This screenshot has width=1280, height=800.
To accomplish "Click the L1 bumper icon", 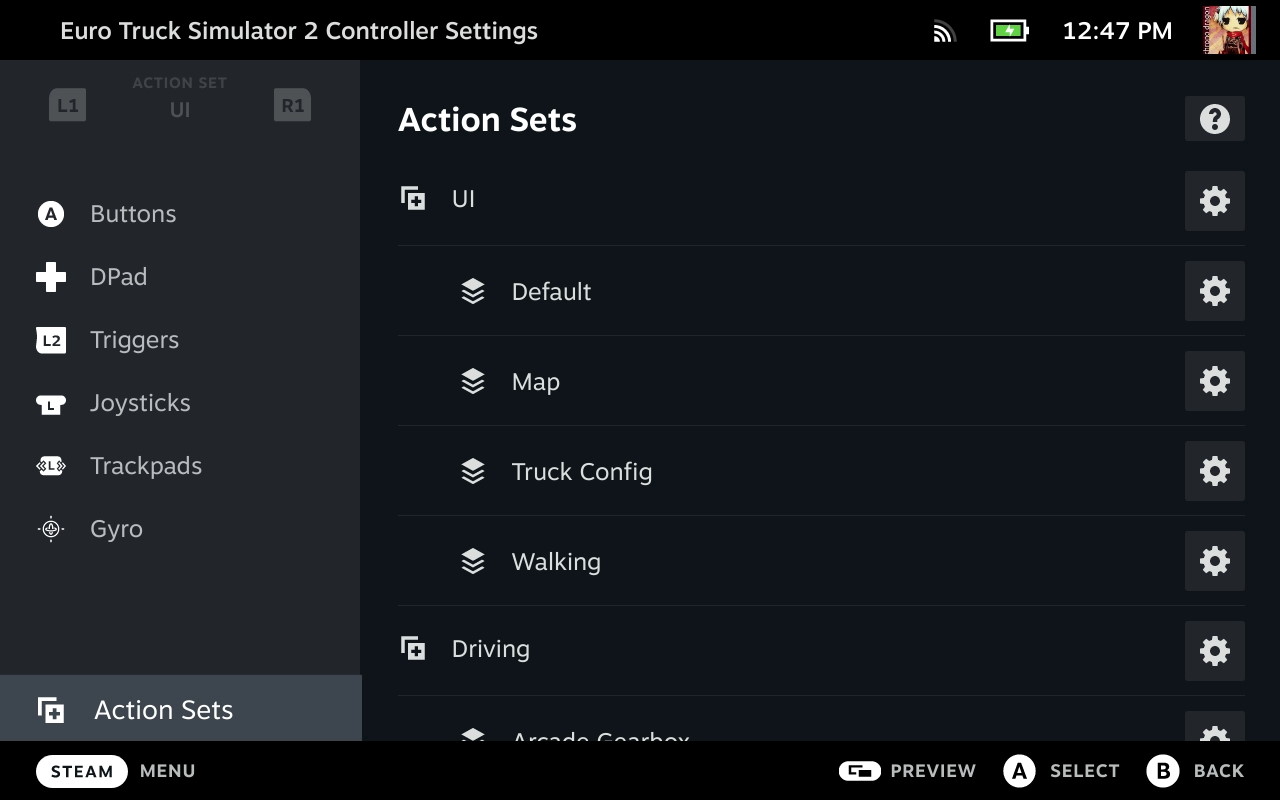I will click(x=67, y=105).
